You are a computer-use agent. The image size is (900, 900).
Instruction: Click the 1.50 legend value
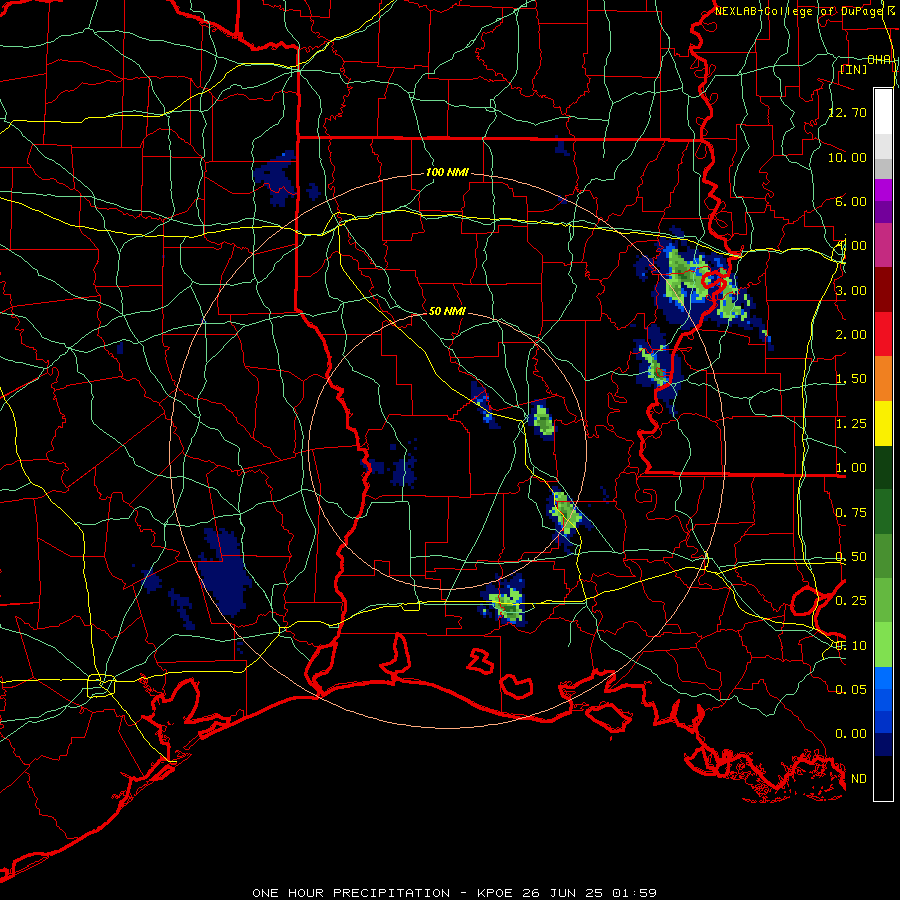pyautogui.click(x=851, y=379)
